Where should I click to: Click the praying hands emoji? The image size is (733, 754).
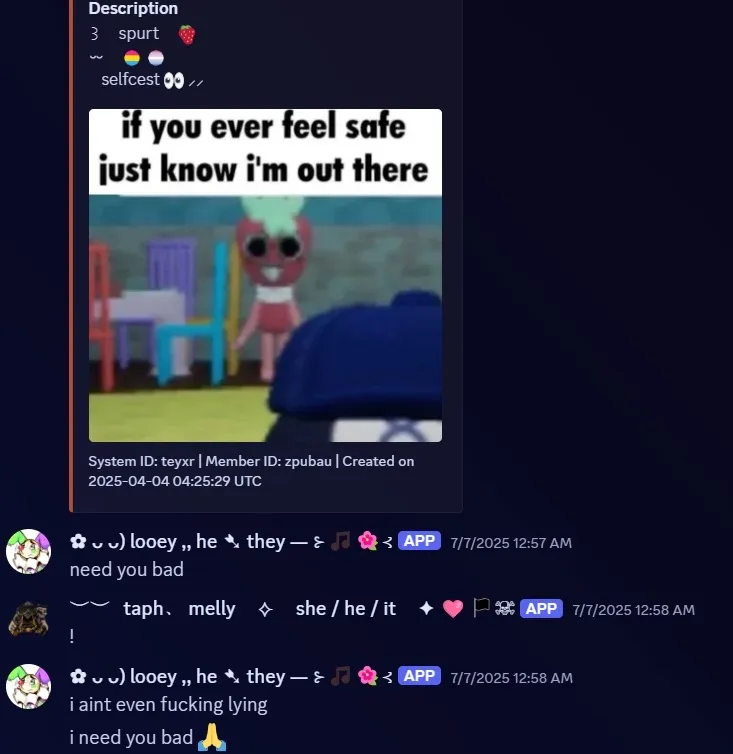tap(212, 737)
